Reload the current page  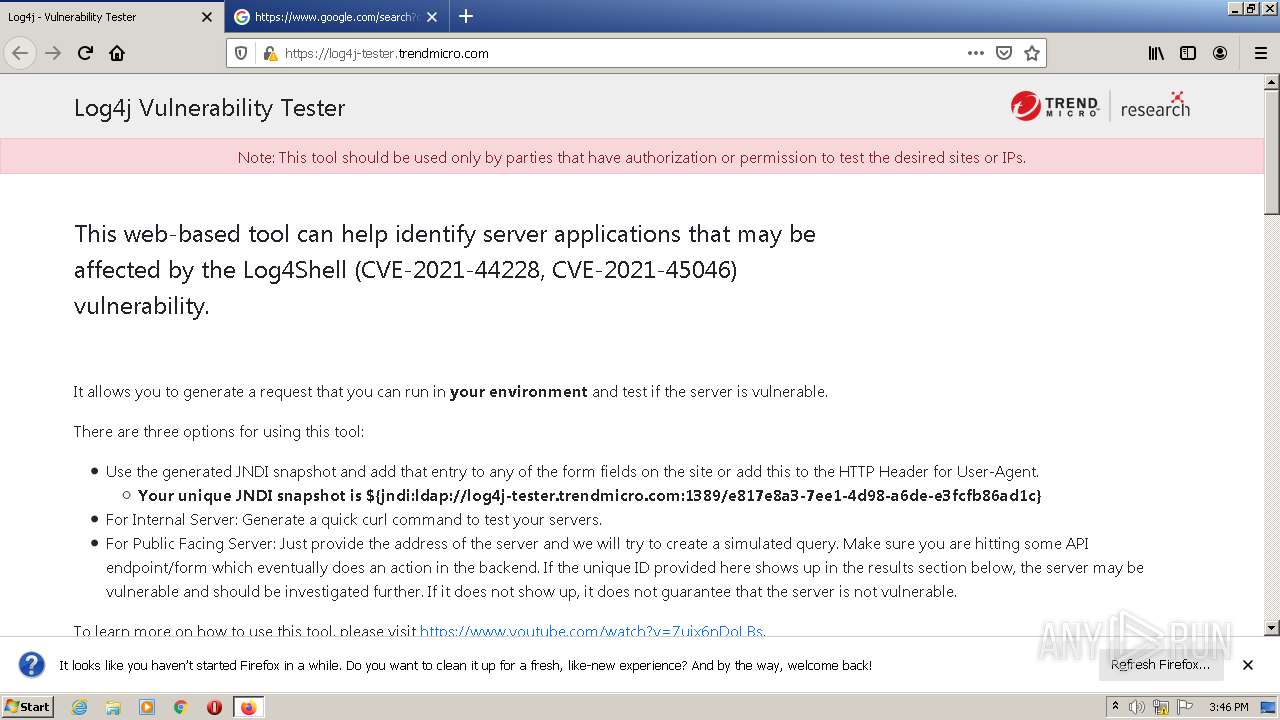click(x=85, y=53)
